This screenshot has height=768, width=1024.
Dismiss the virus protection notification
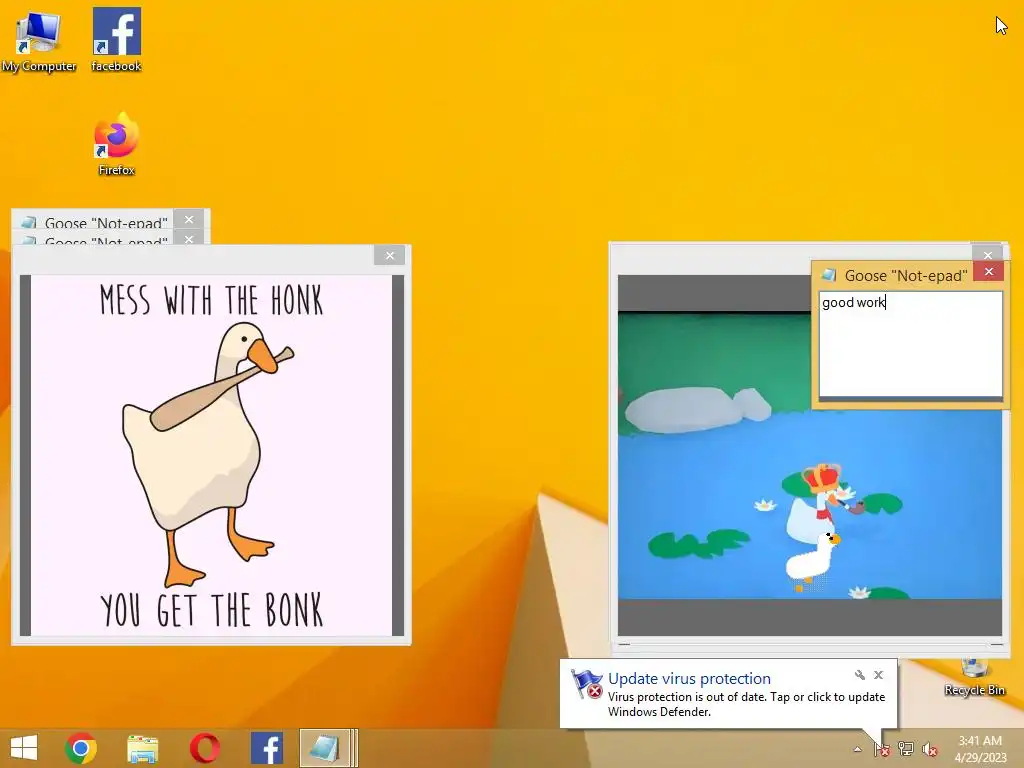(x=878, y=675)
